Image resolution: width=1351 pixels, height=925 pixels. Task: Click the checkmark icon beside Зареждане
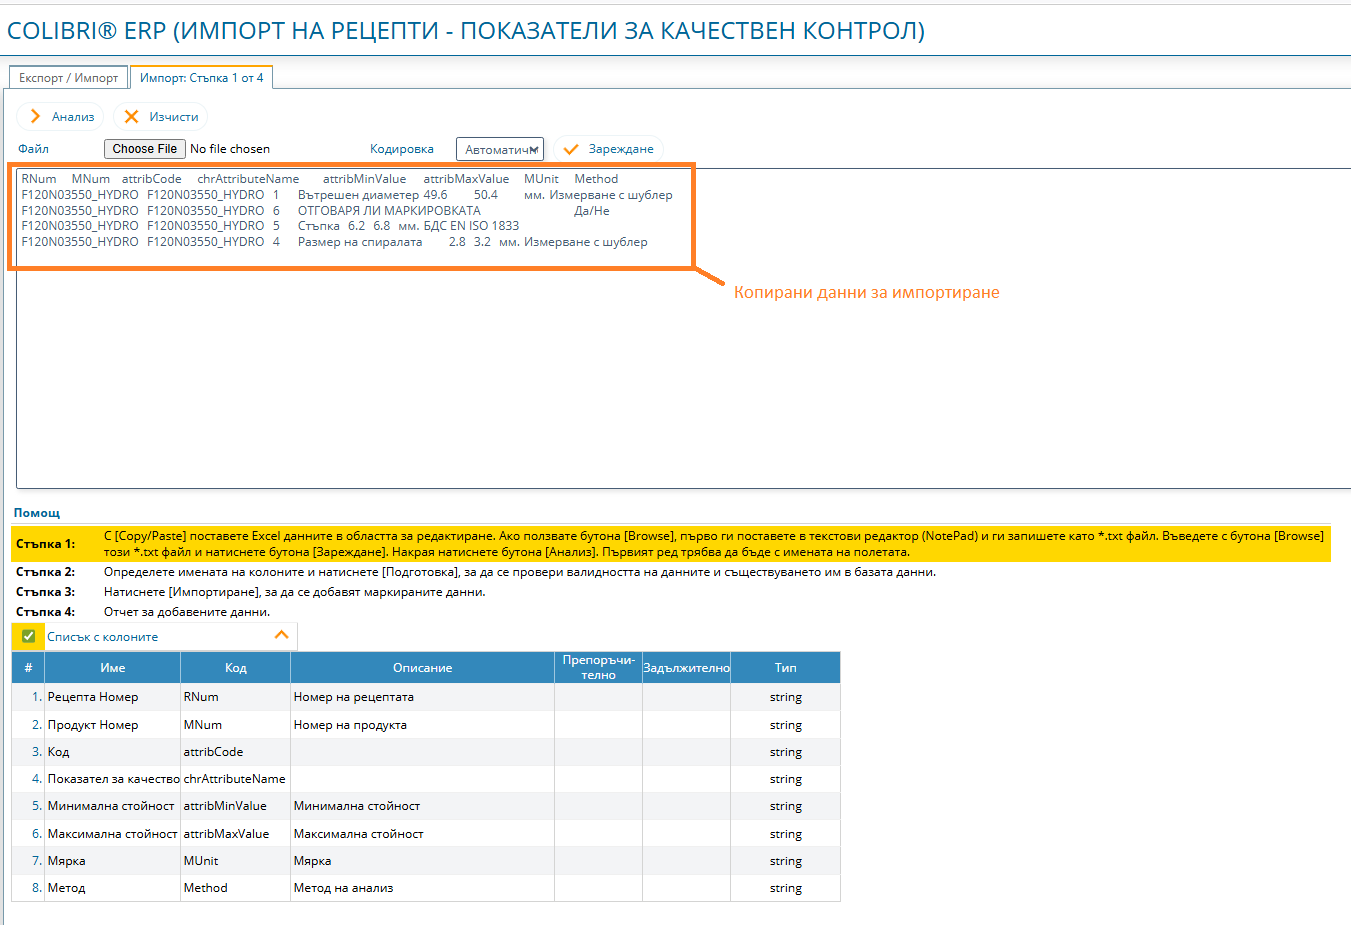point(571,149)
